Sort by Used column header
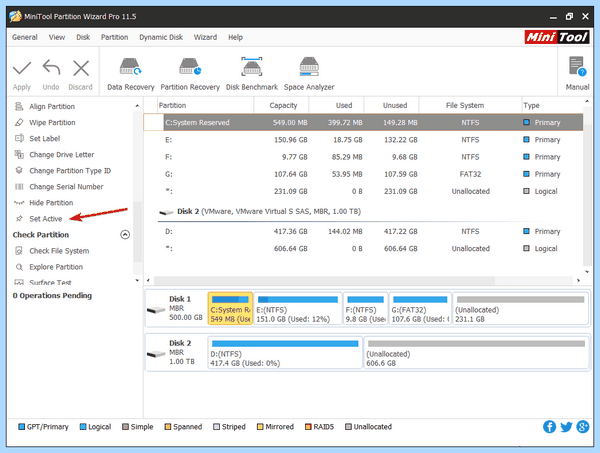Image resolution: width=600 pixels, height=453 pixels. pyautogui.click(x=337, y=105)
